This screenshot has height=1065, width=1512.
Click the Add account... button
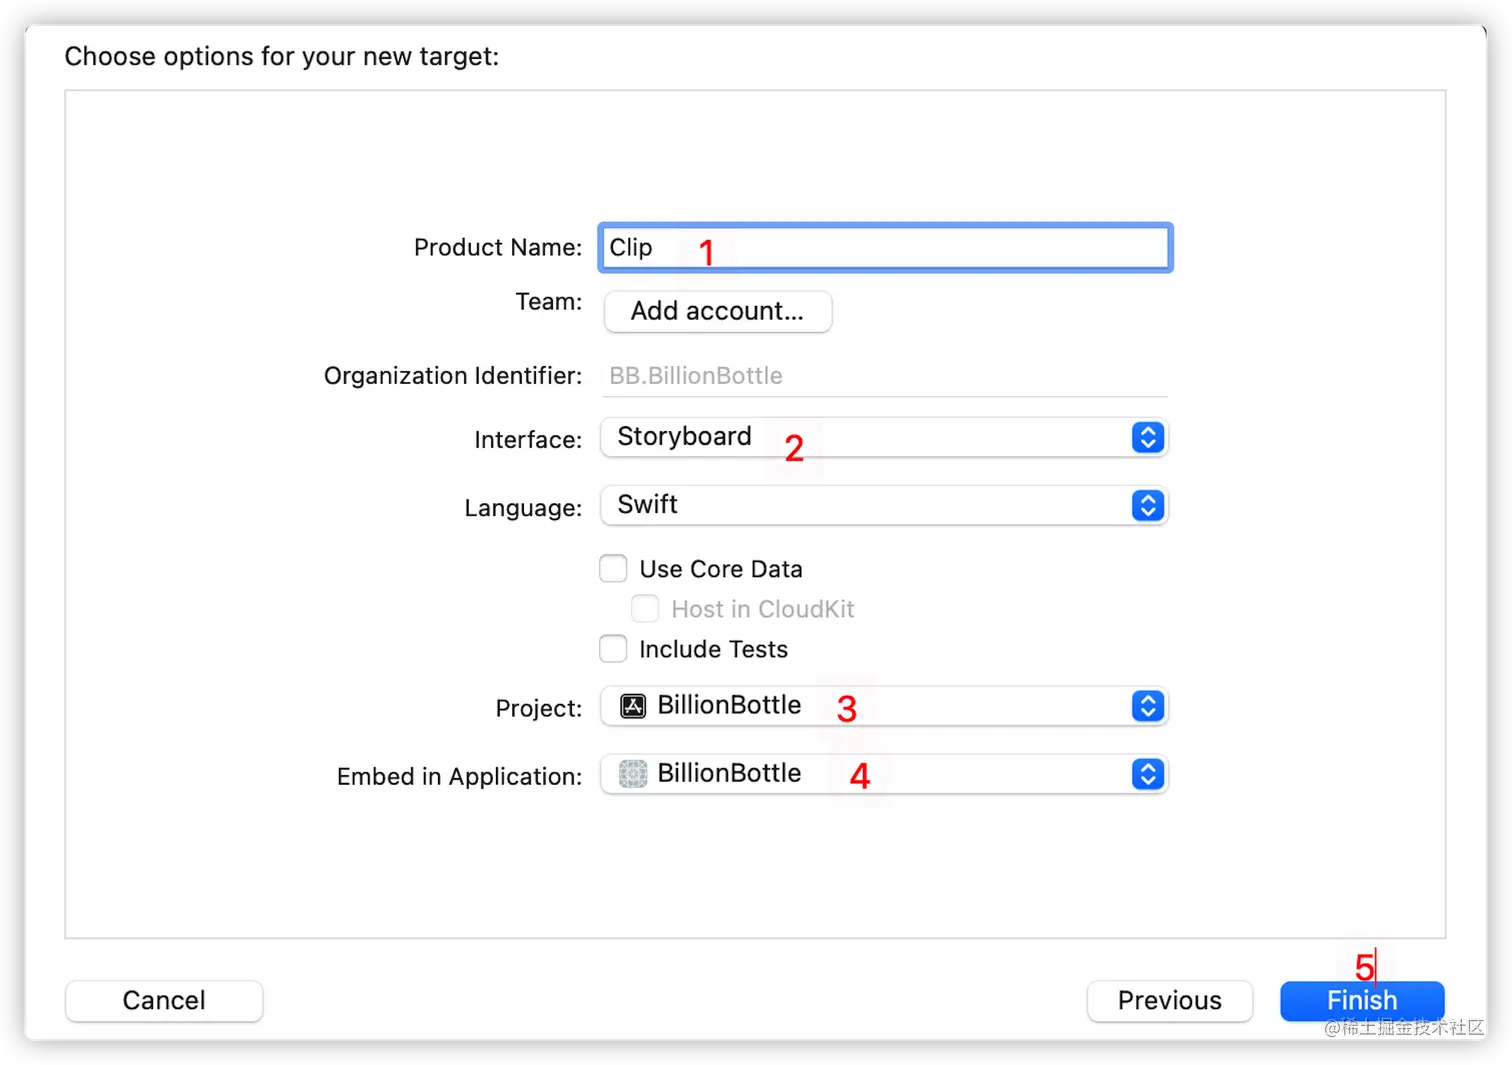click(x=718, y=311)
